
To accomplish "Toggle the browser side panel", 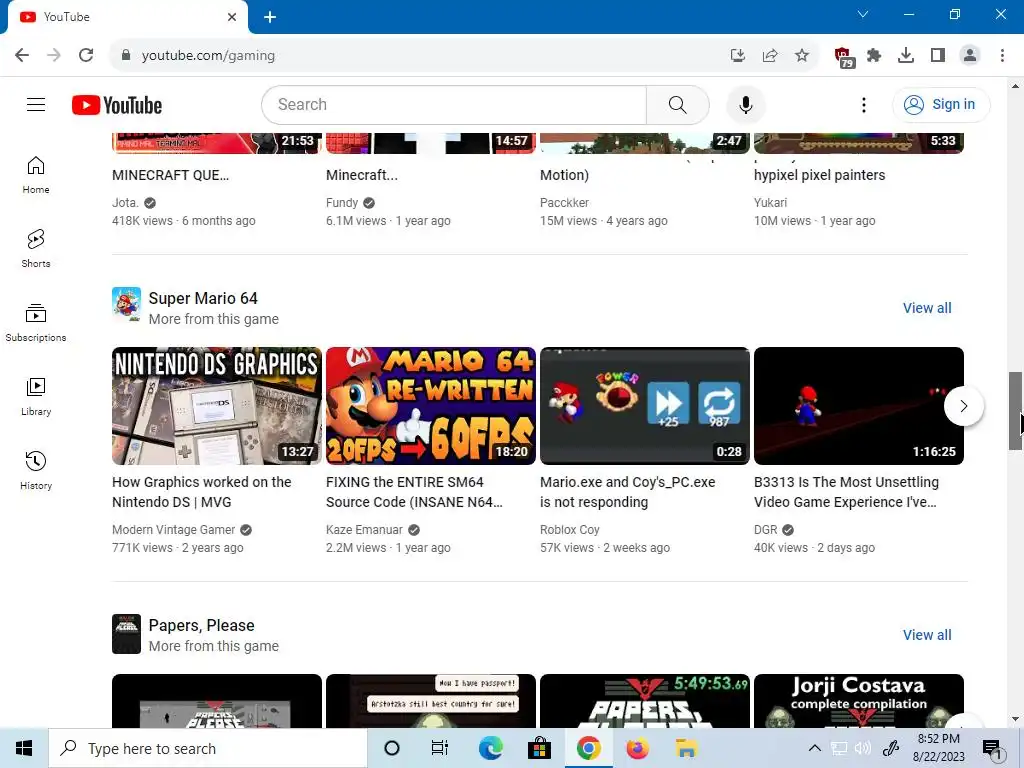I will point(938,56).
